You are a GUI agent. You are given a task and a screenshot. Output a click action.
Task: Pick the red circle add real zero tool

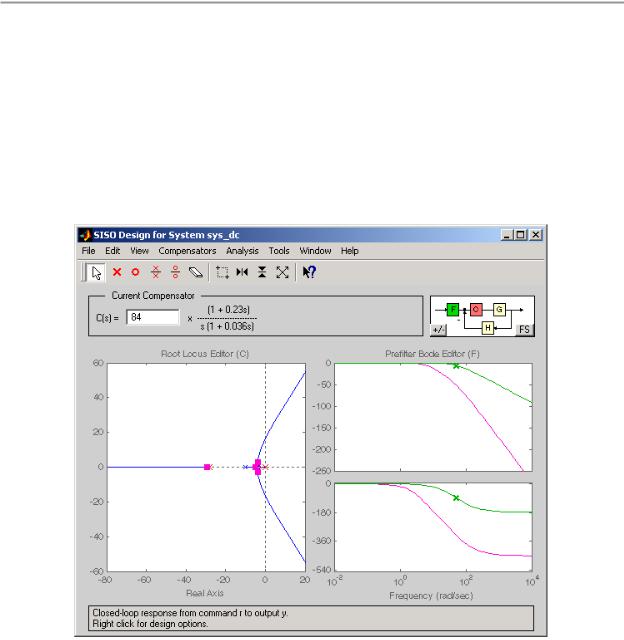(x=135, y=272)
